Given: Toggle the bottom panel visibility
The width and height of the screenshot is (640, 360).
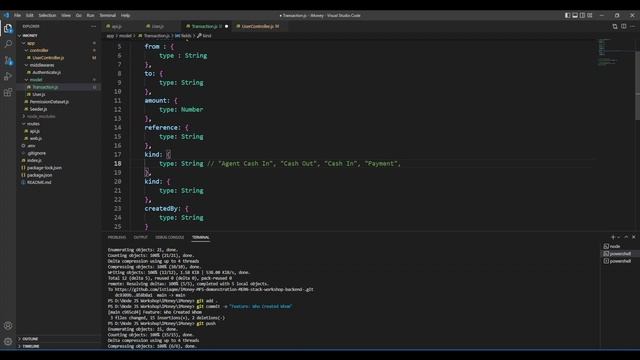Looking at the screenshot, I should (x=575, y=15).
